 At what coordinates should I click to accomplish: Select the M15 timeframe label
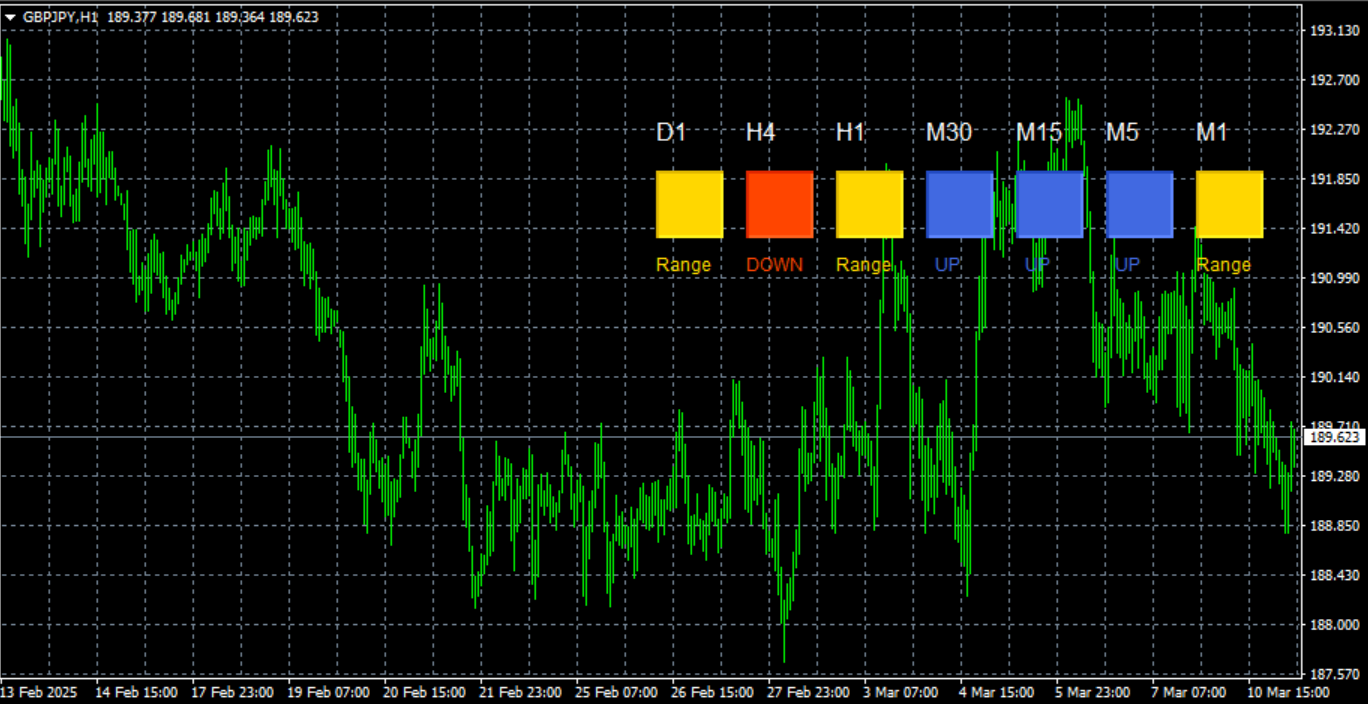tap(1039, 132)
